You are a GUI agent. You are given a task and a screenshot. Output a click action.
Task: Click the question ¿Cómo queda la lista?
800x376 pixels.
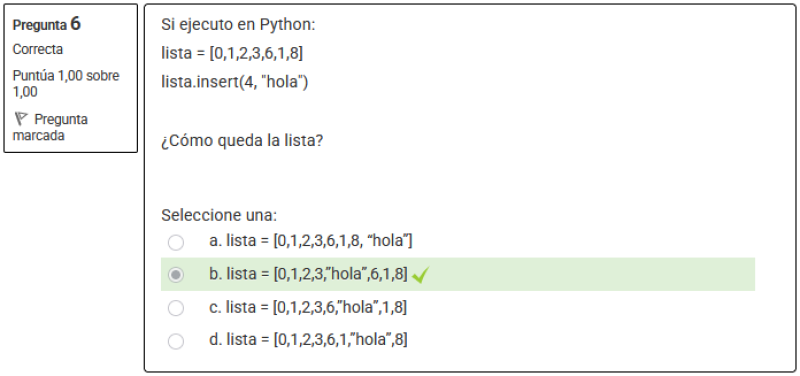pyautogui.click(x=242, y=141)
